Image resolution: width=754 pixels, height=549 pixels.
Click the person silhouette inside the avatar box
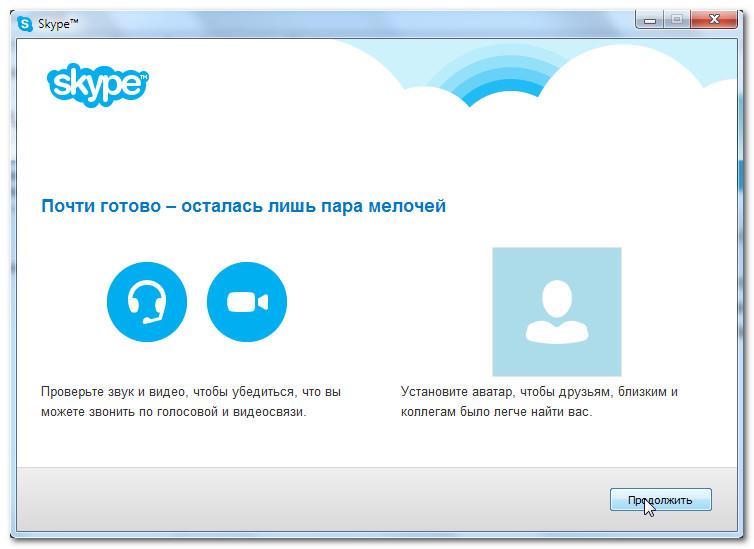point(556,313)
